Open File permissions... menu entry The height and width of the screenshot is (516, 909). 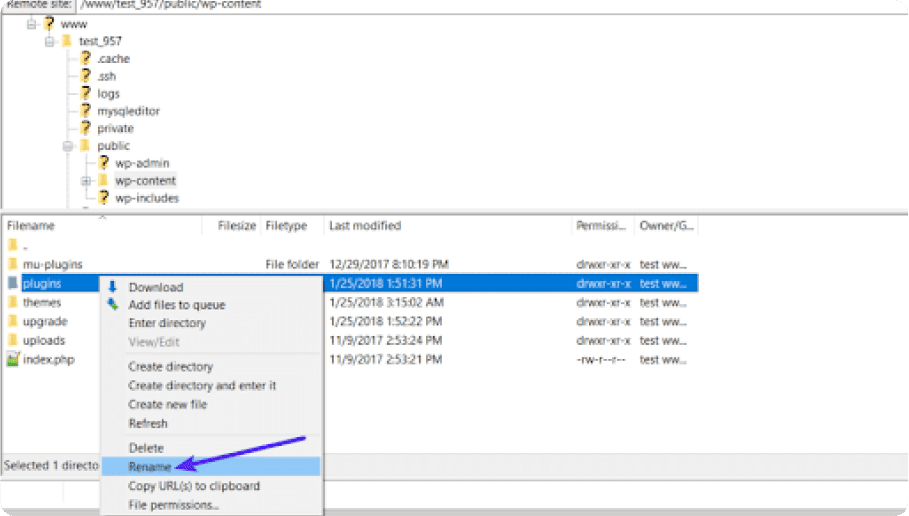click(211, 505)
